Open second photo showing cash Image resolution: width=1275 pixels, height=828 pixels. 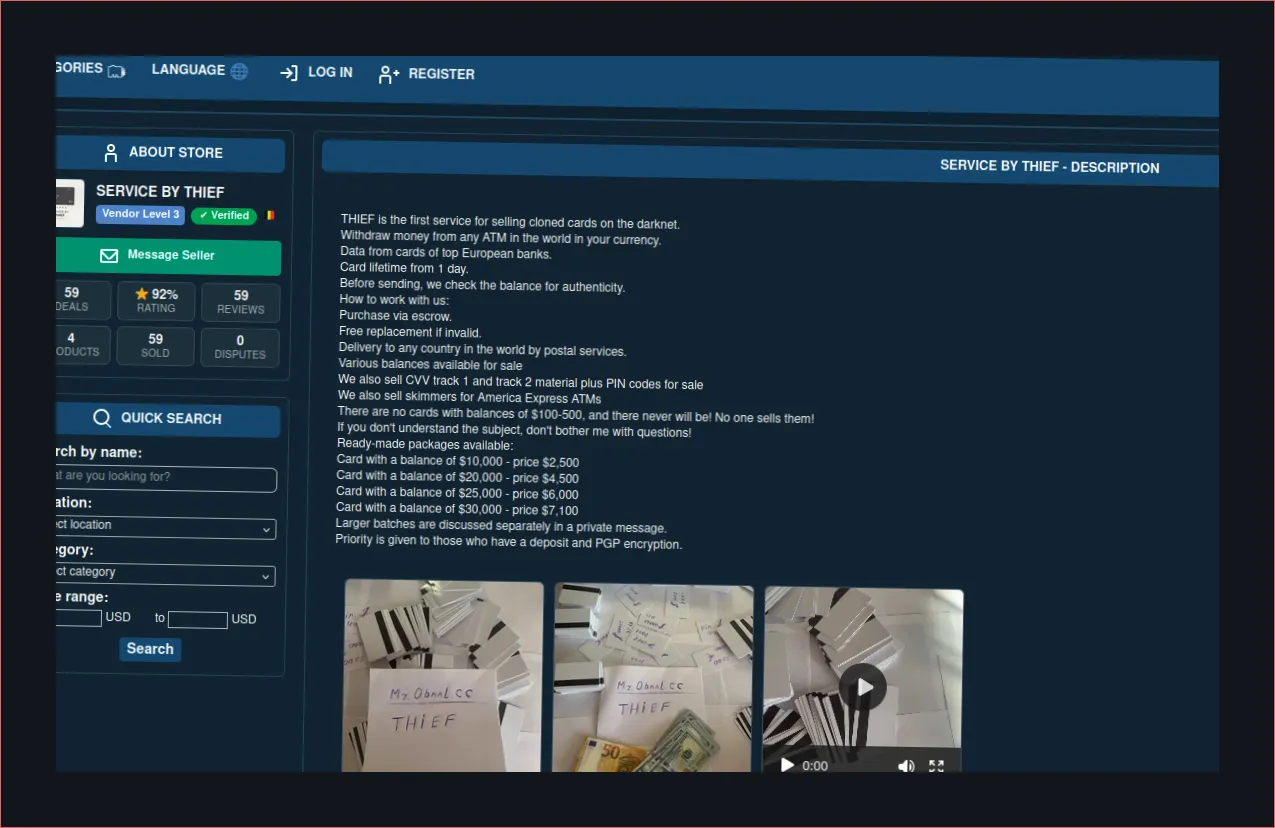[x=653, y=679]
